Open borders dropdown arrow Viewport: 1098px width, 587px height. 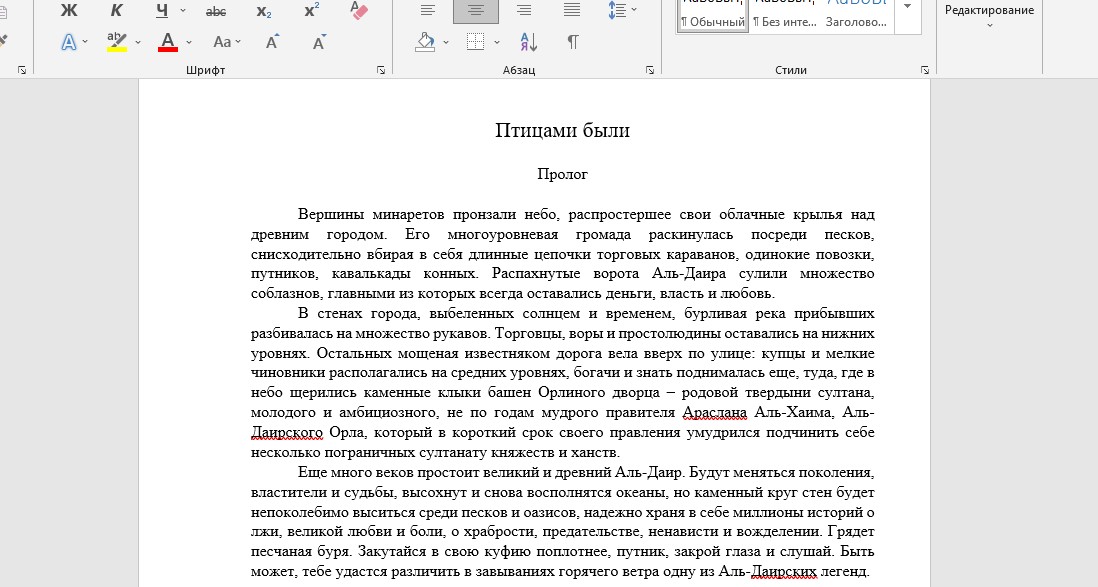tap(496, 42)
